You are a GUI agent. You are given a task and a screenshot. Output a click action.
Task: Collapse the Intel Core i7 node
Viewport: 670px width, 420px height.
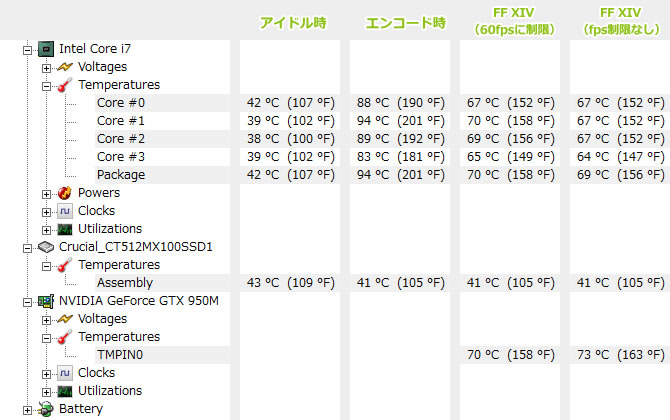27,50
